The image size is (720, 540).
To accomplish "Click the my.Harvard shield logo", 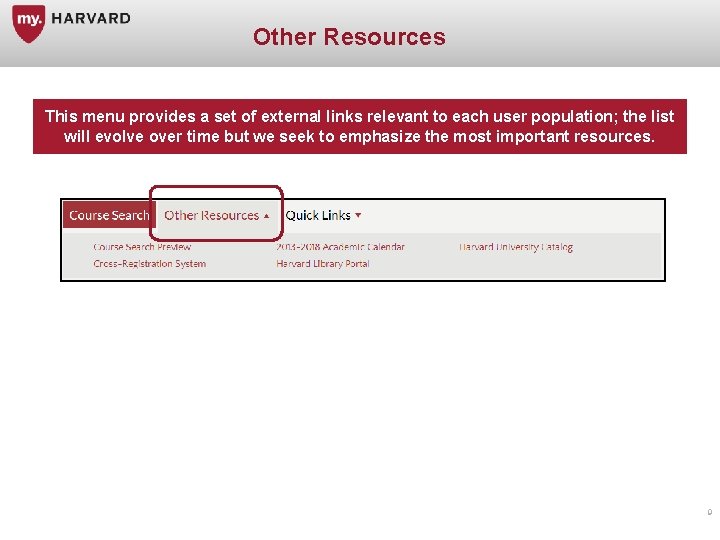I will point(29,23).
